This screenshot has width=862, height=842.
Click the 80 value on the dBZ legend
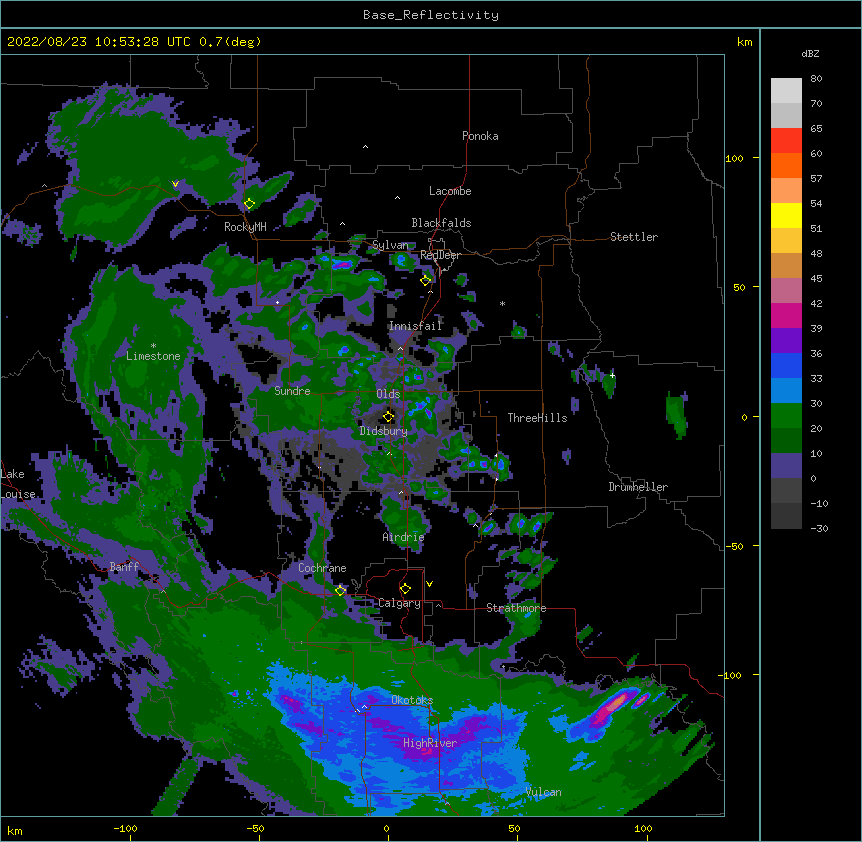816,79
